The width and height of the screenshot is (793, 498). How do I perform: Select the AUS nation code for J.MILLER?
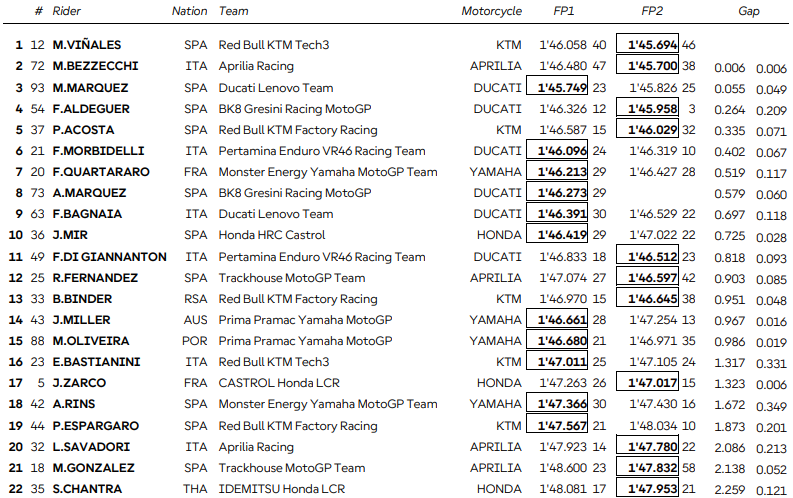[196, 320]
